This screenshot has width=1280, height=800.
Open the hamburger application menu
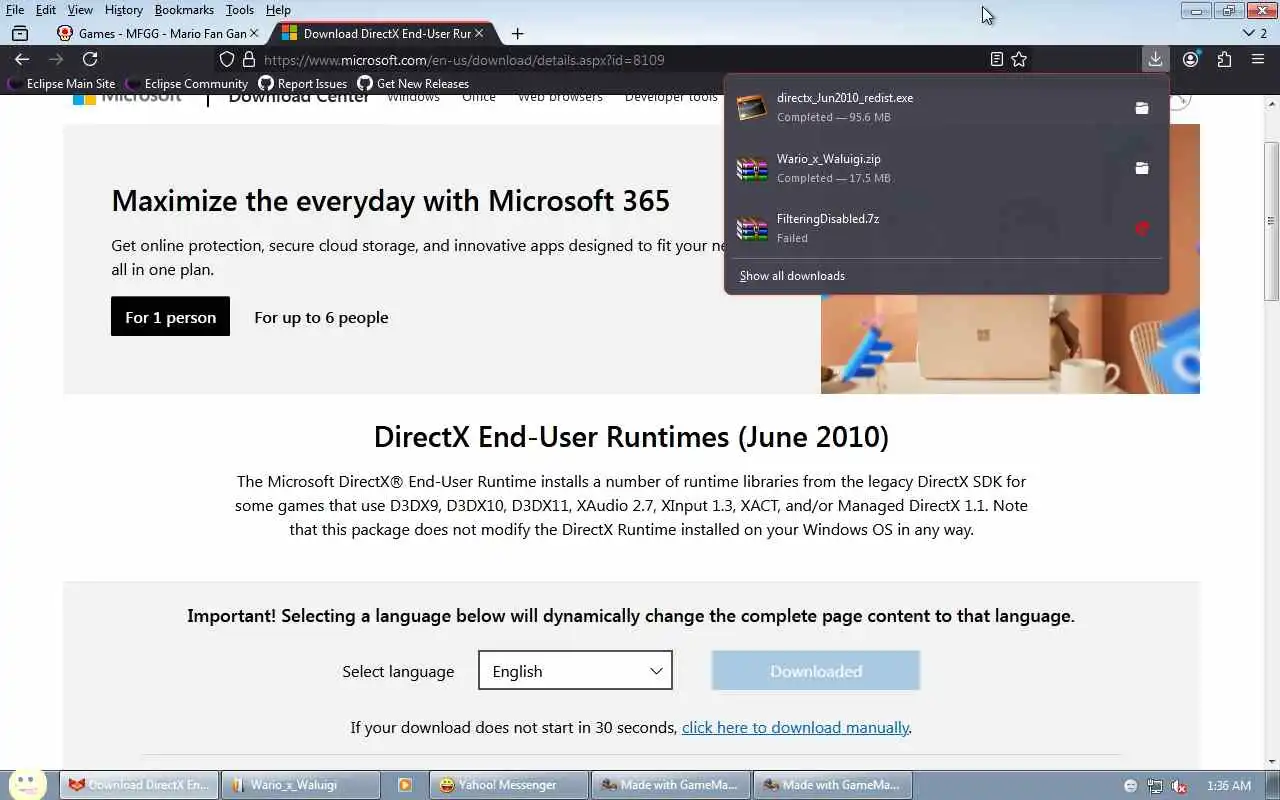click(1258, 59)
